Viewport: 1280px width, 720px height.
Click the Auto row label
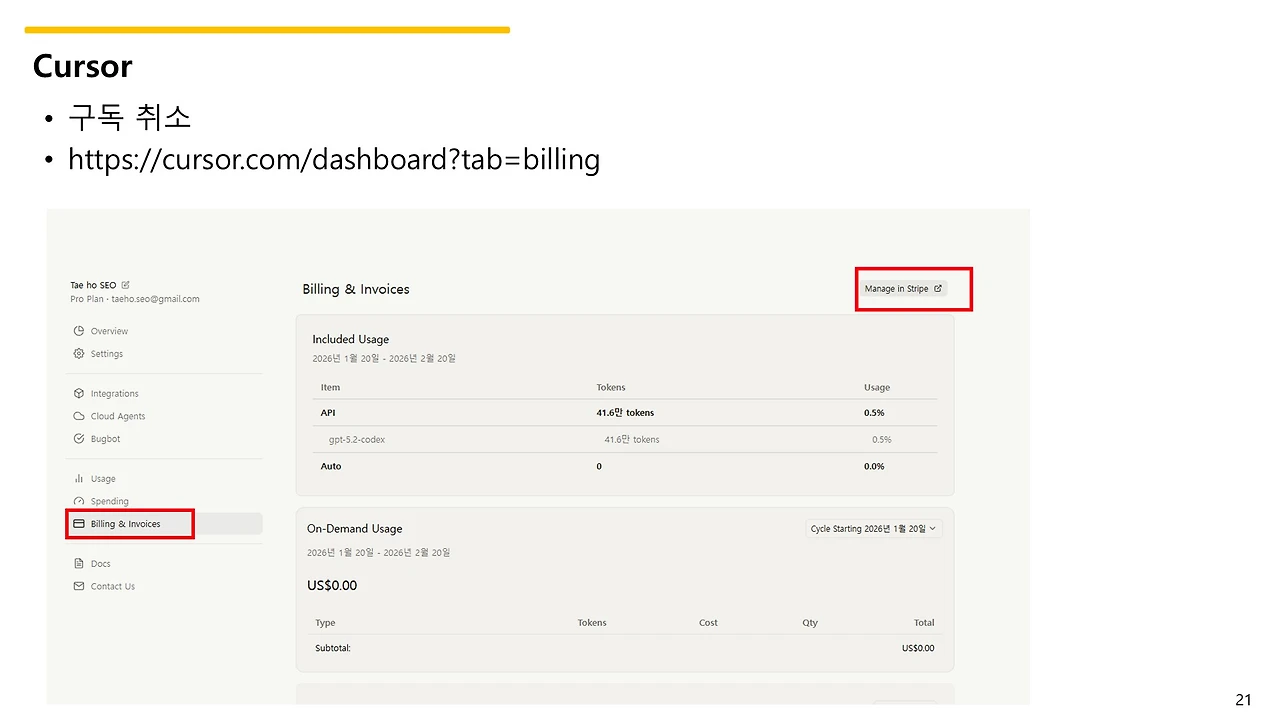click(331, 466)
